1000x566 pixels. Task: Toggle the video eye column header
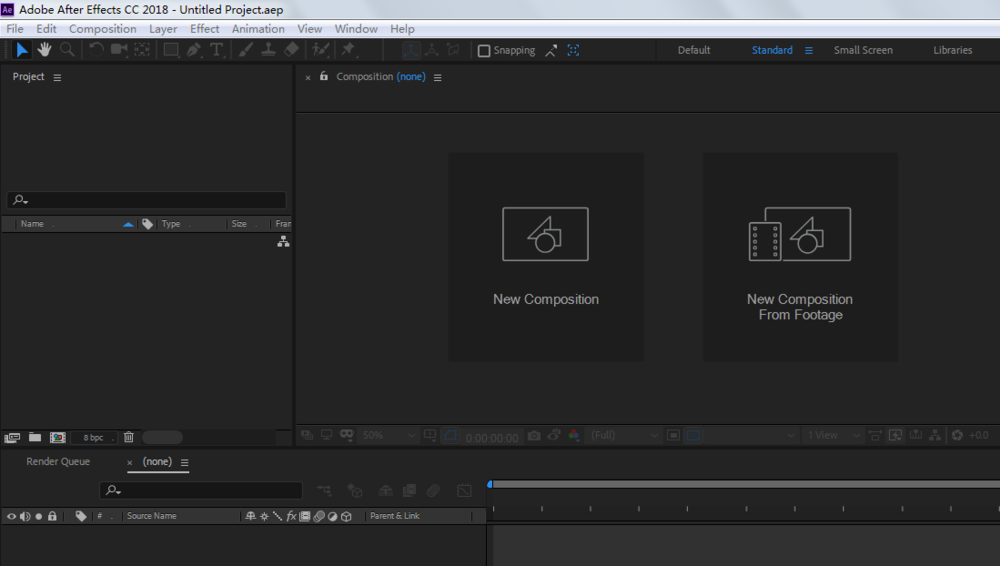coord(11,516)
